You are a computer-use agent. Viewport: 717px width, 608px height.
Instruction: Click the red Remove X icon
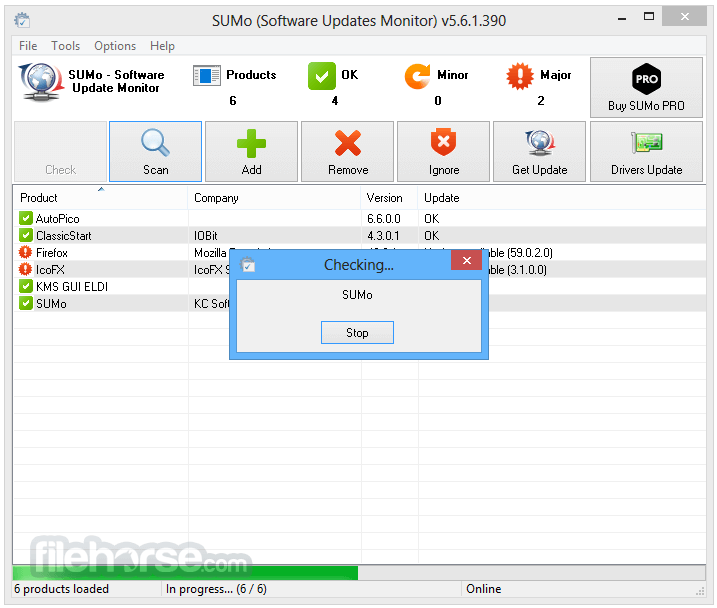click(x=348, y=145)
